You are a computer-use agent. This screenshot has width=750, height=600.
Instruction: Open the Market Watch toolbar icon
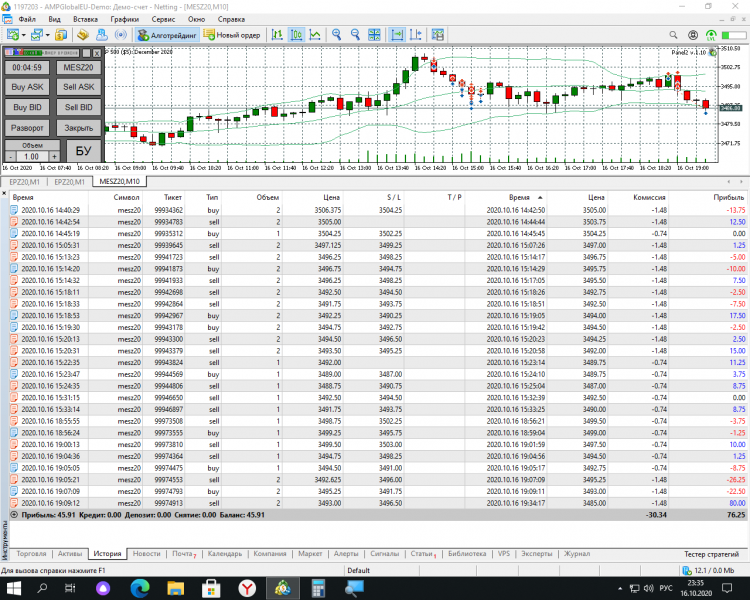61,34
